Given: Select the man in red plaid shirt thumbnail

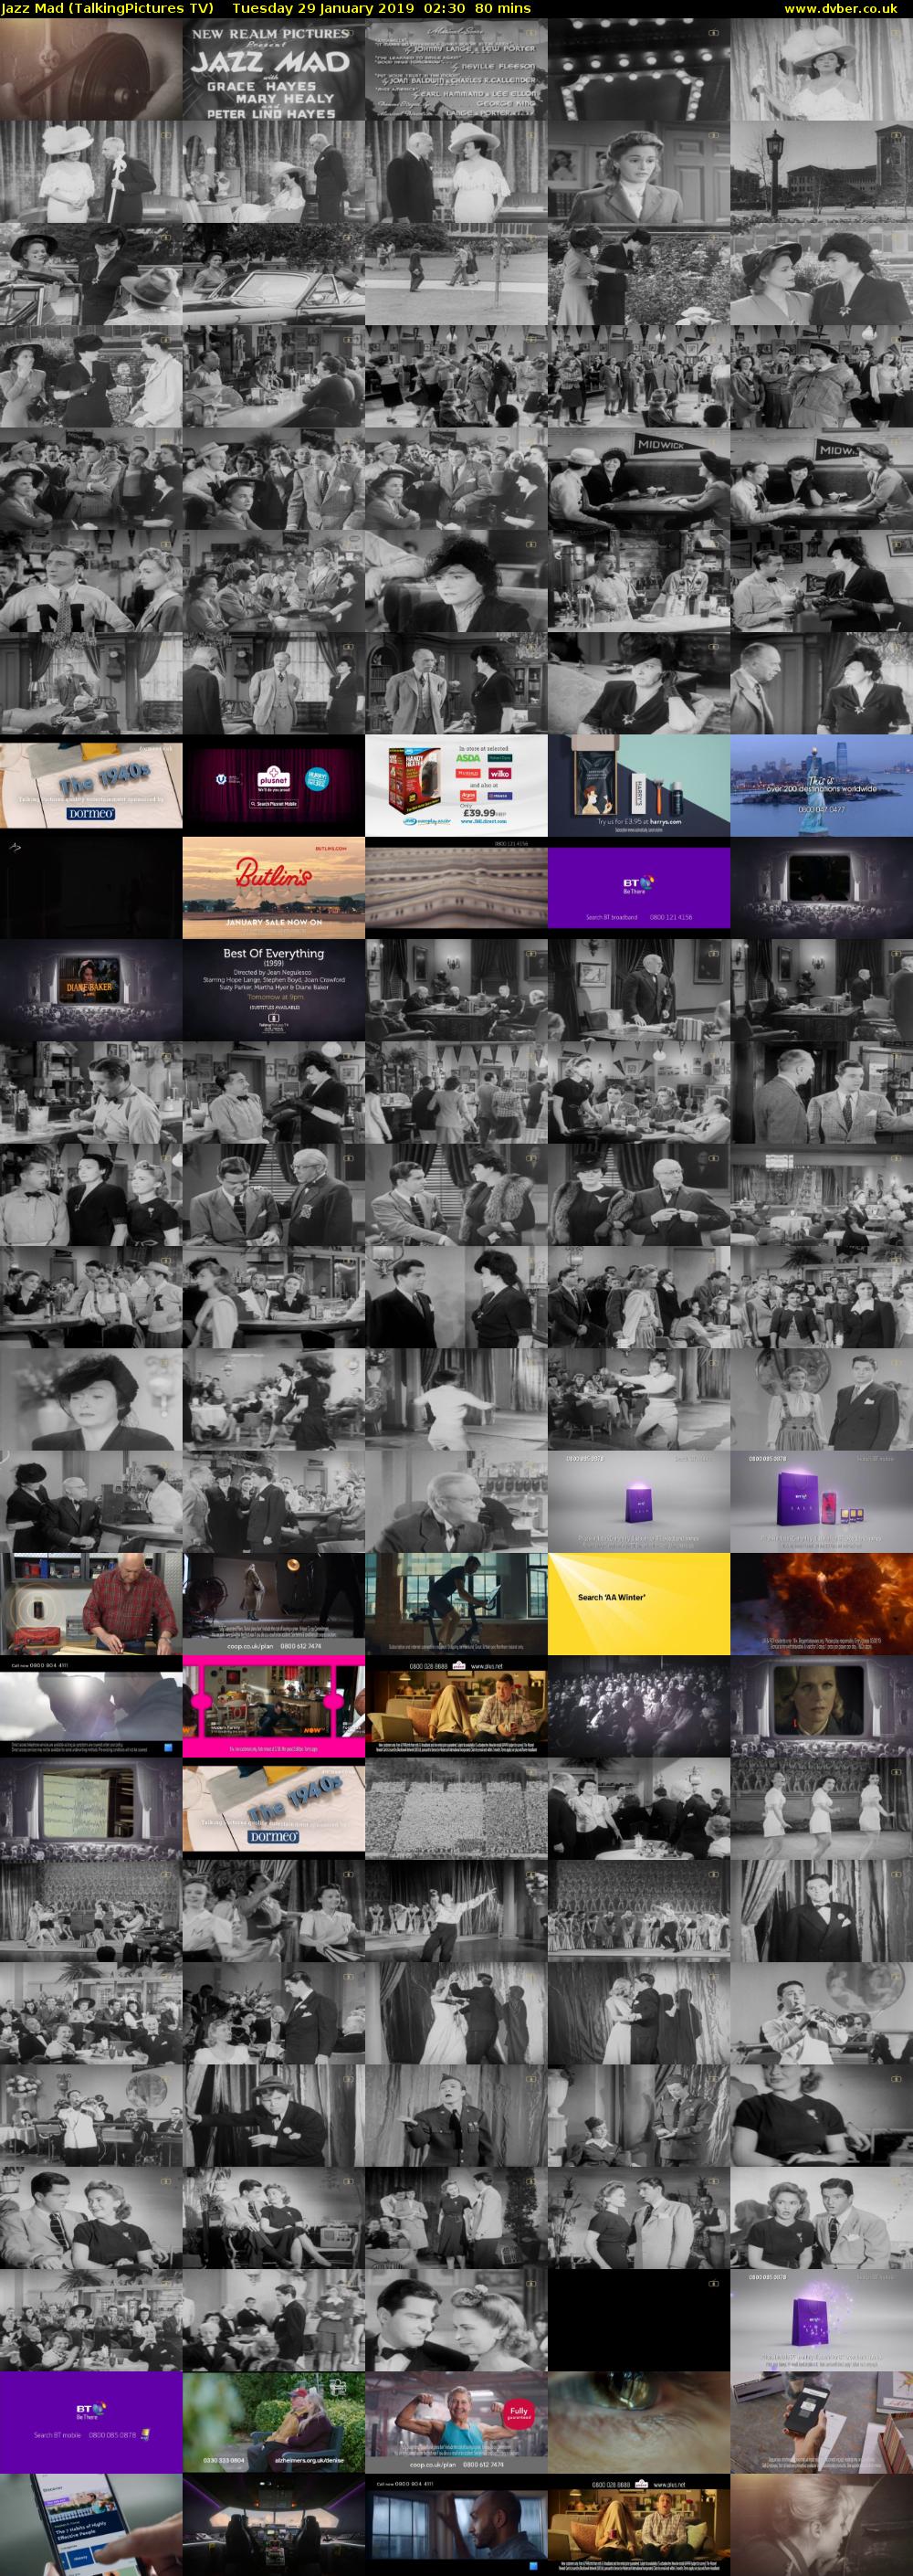Looking at the screenshot, I should tap(91, 1603).
